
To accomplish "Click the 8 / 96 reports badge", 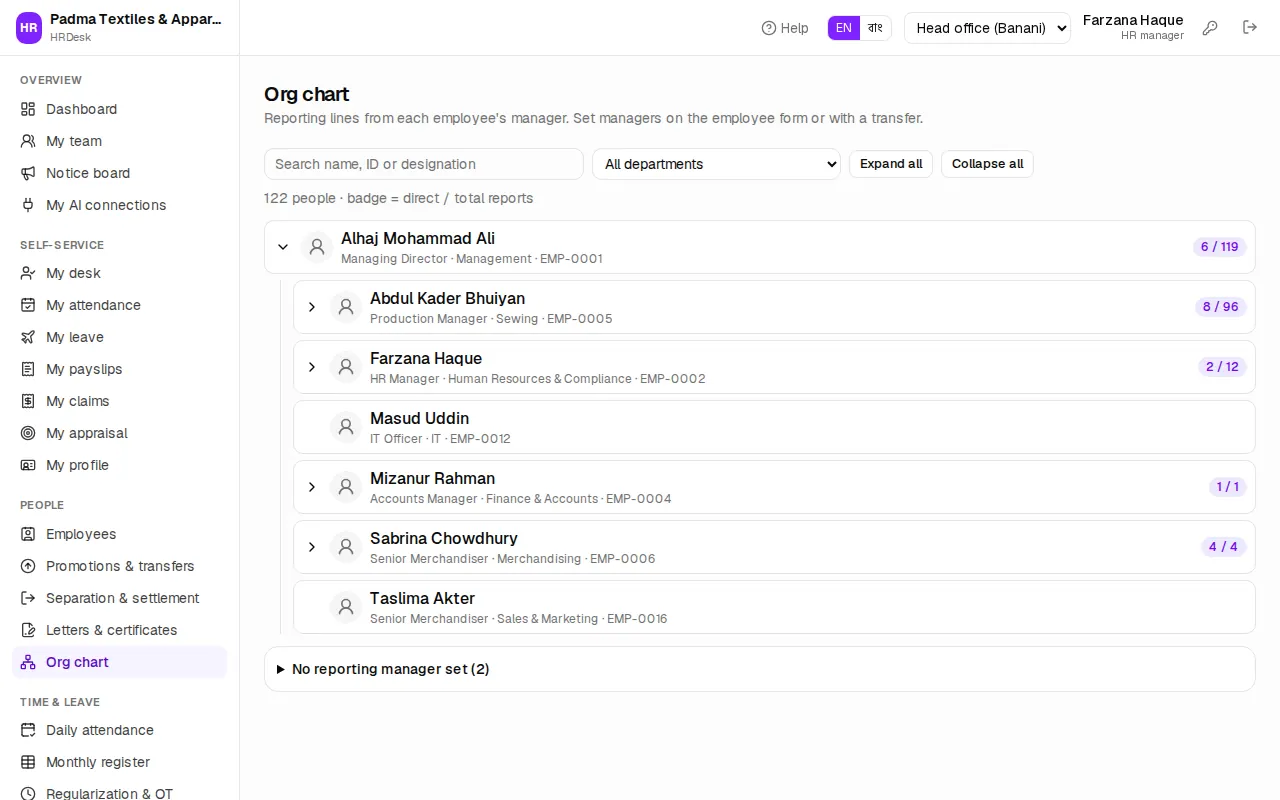I will pyautogui.click(x=1221, y=307).
